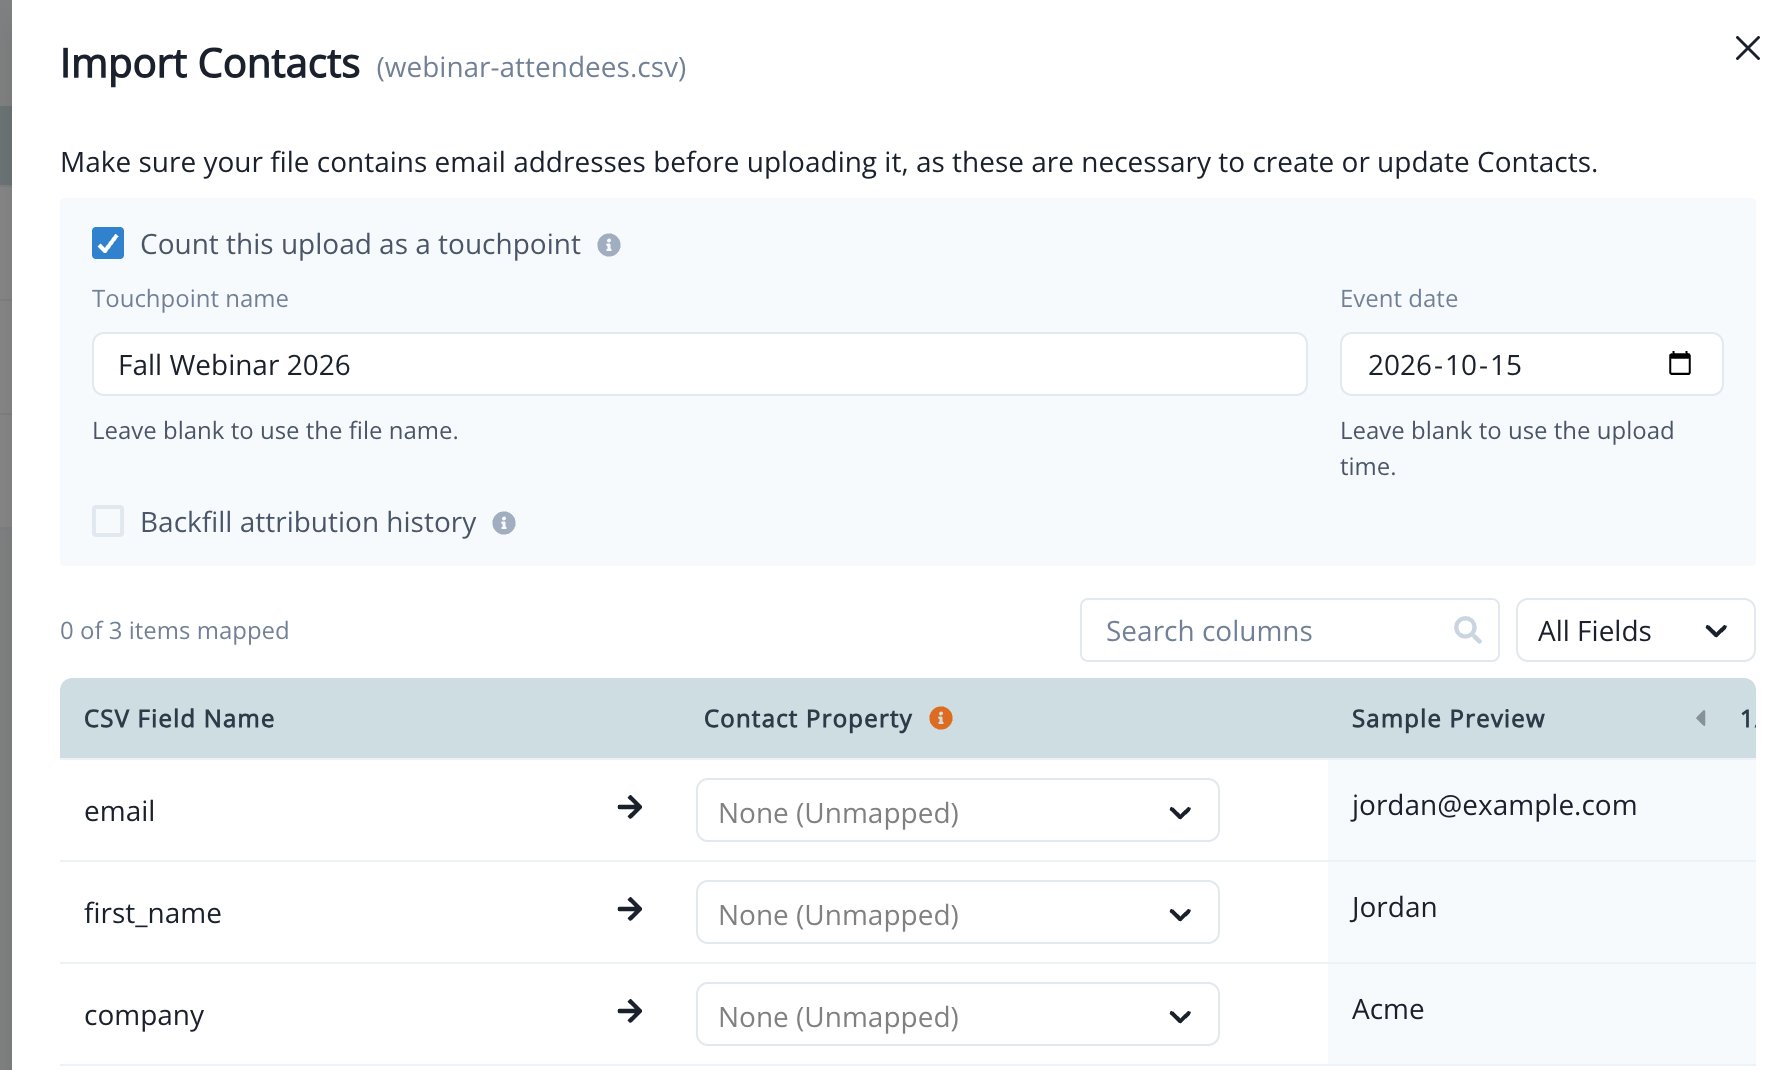Click info icon next to touchpoint checkbox

tap(609, 245)
